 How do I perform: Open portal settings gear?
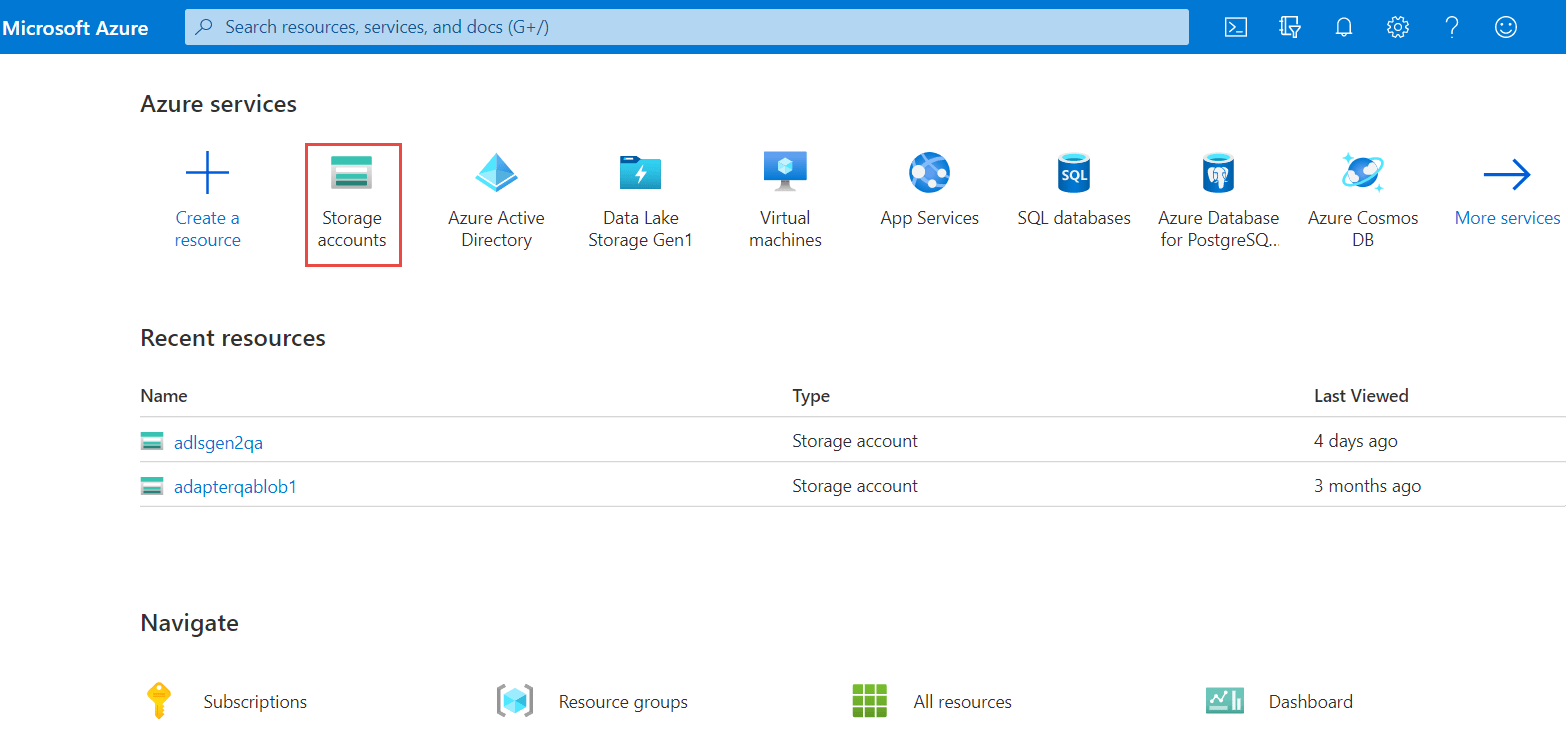coord(1397,27)
